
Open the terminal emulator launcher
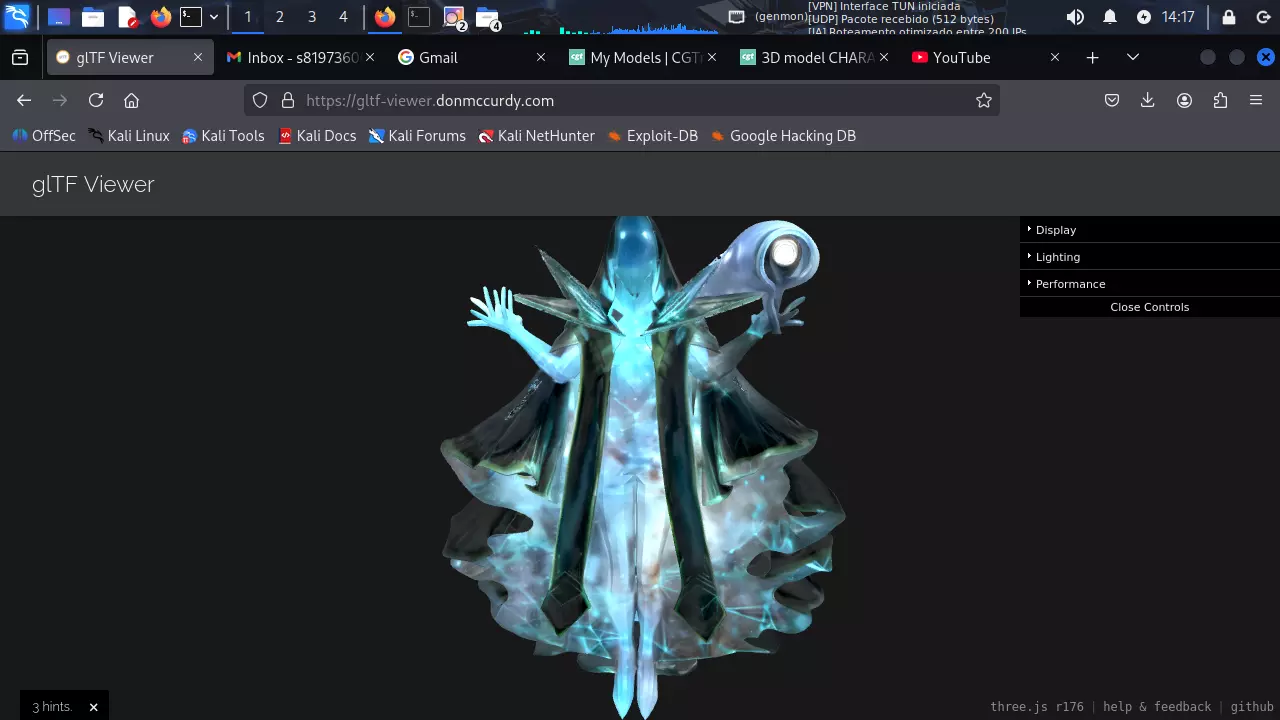191,17
